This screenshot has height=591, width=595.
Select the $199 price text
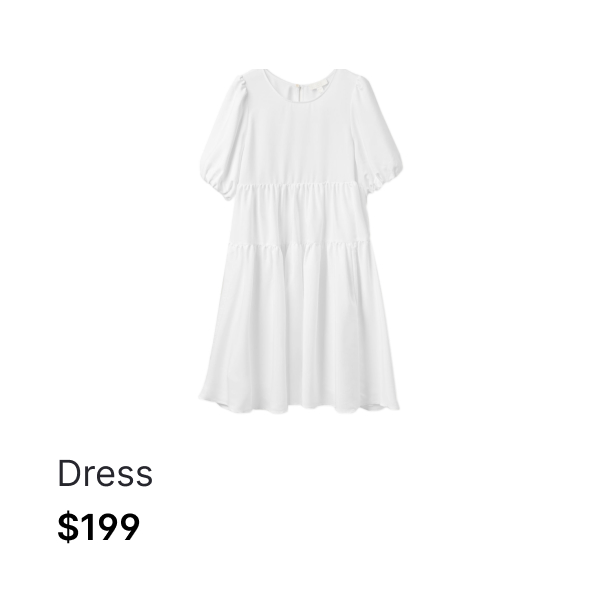click(x=99, y=527)
